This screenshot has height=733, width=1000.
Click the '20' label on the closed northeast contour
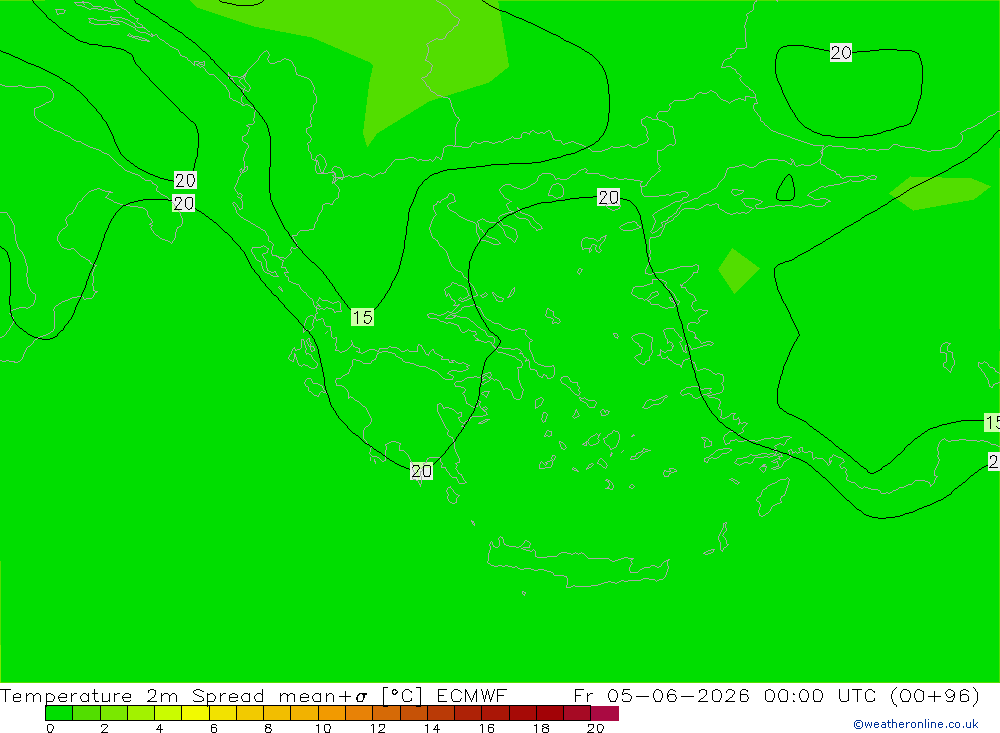tap(841, 52)
